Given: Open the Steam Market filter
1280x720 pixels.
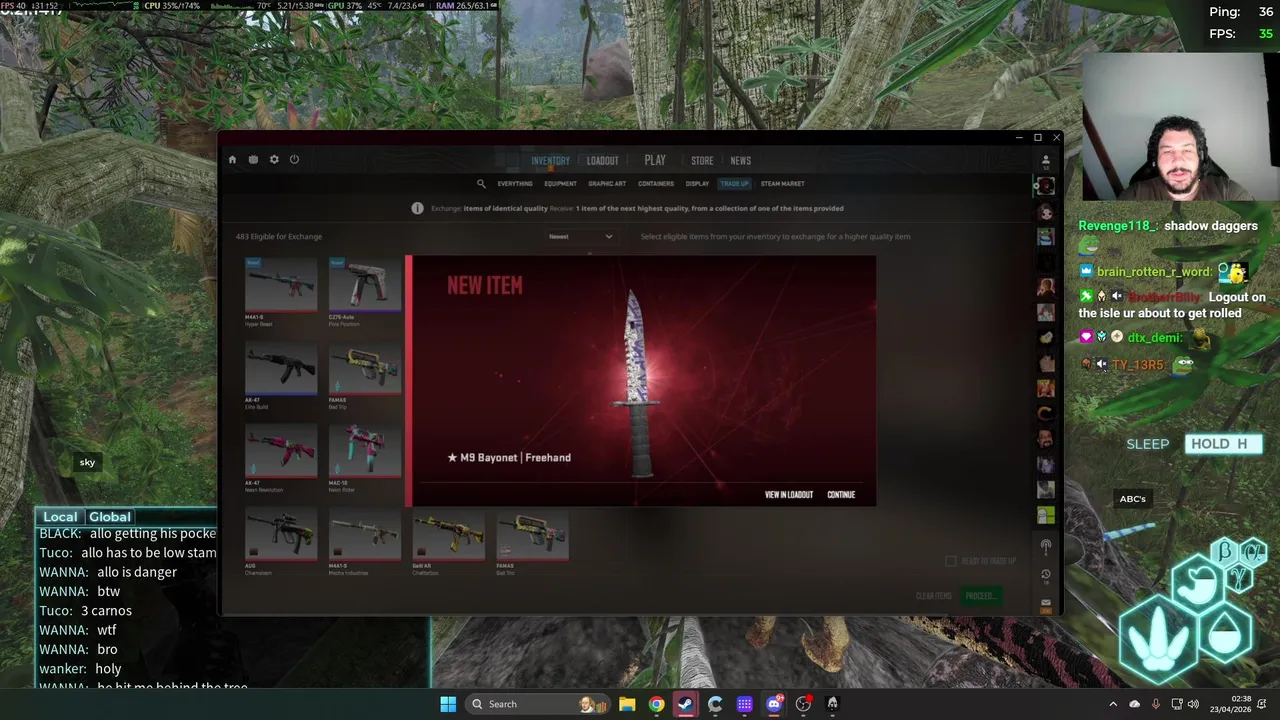Looking at the screenshot, I should (x=782, y=184).
